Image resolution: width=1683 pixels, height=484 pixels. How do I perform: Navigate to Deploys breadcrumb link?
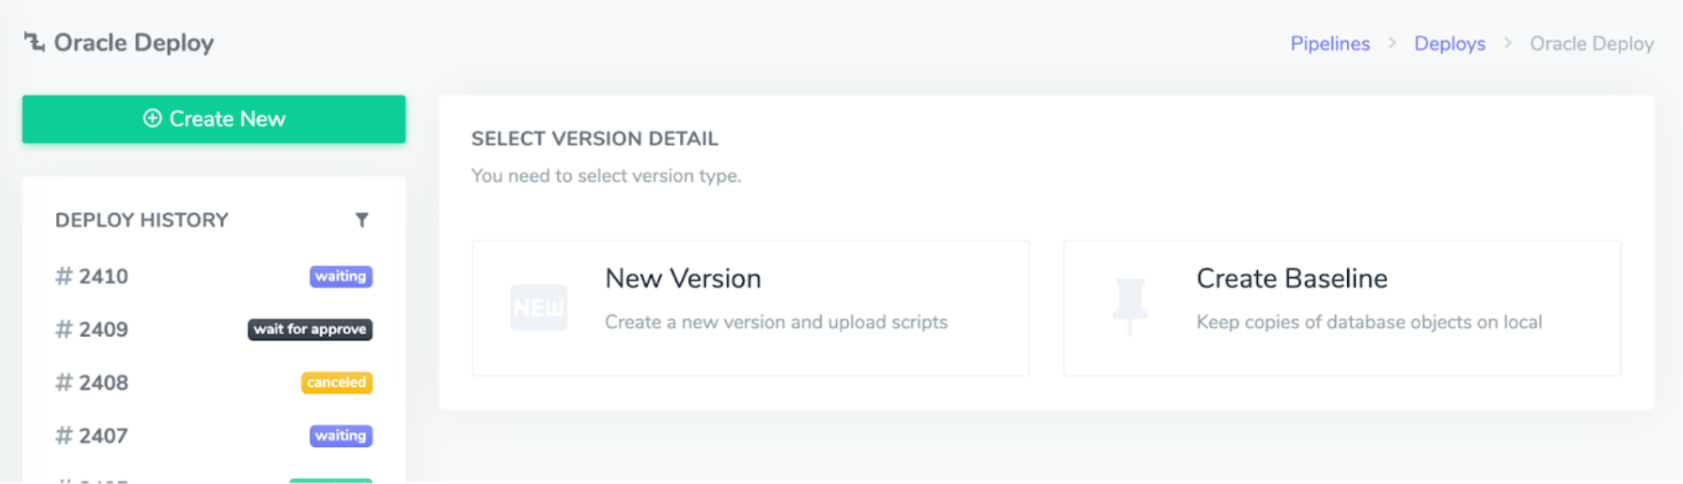(x=1449, y=44)
